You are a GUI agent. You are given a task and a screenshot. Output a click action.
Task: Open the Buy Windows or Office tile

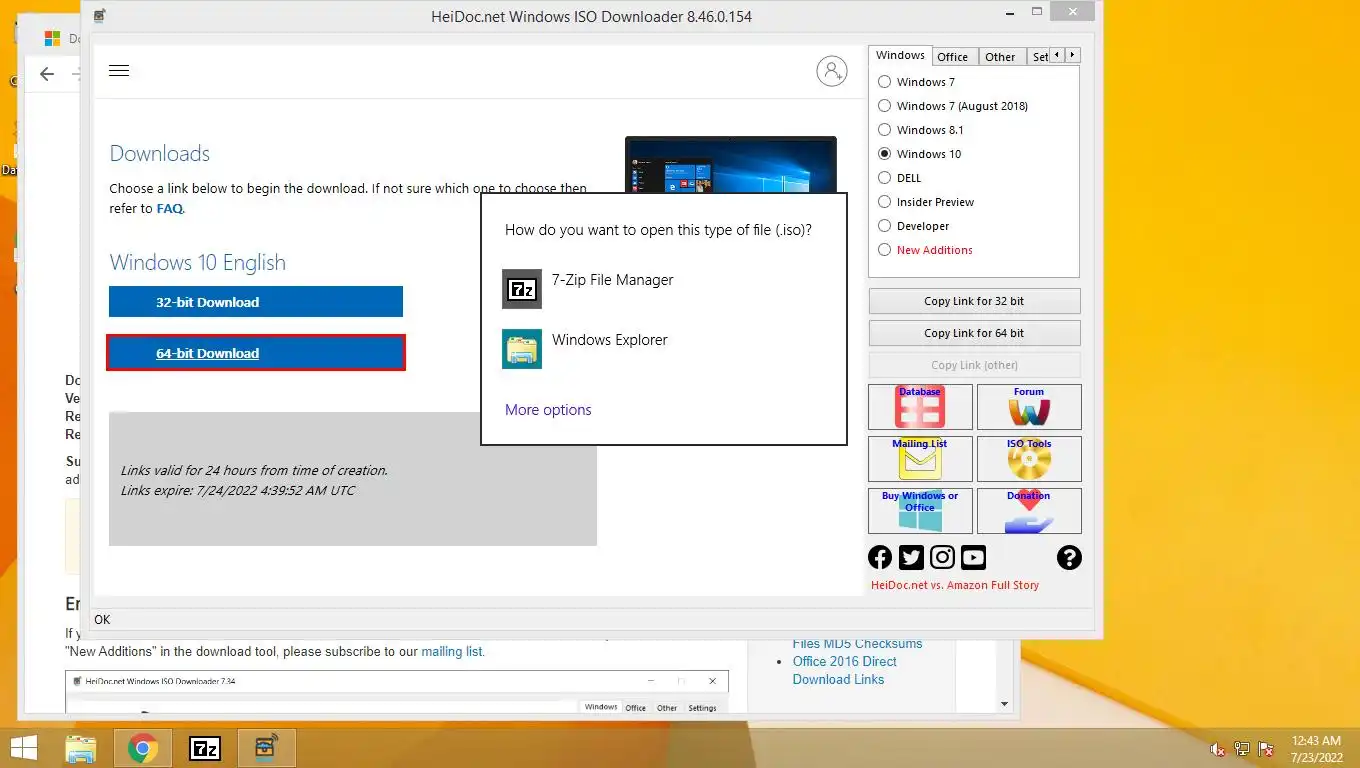[x=920, y=511]
